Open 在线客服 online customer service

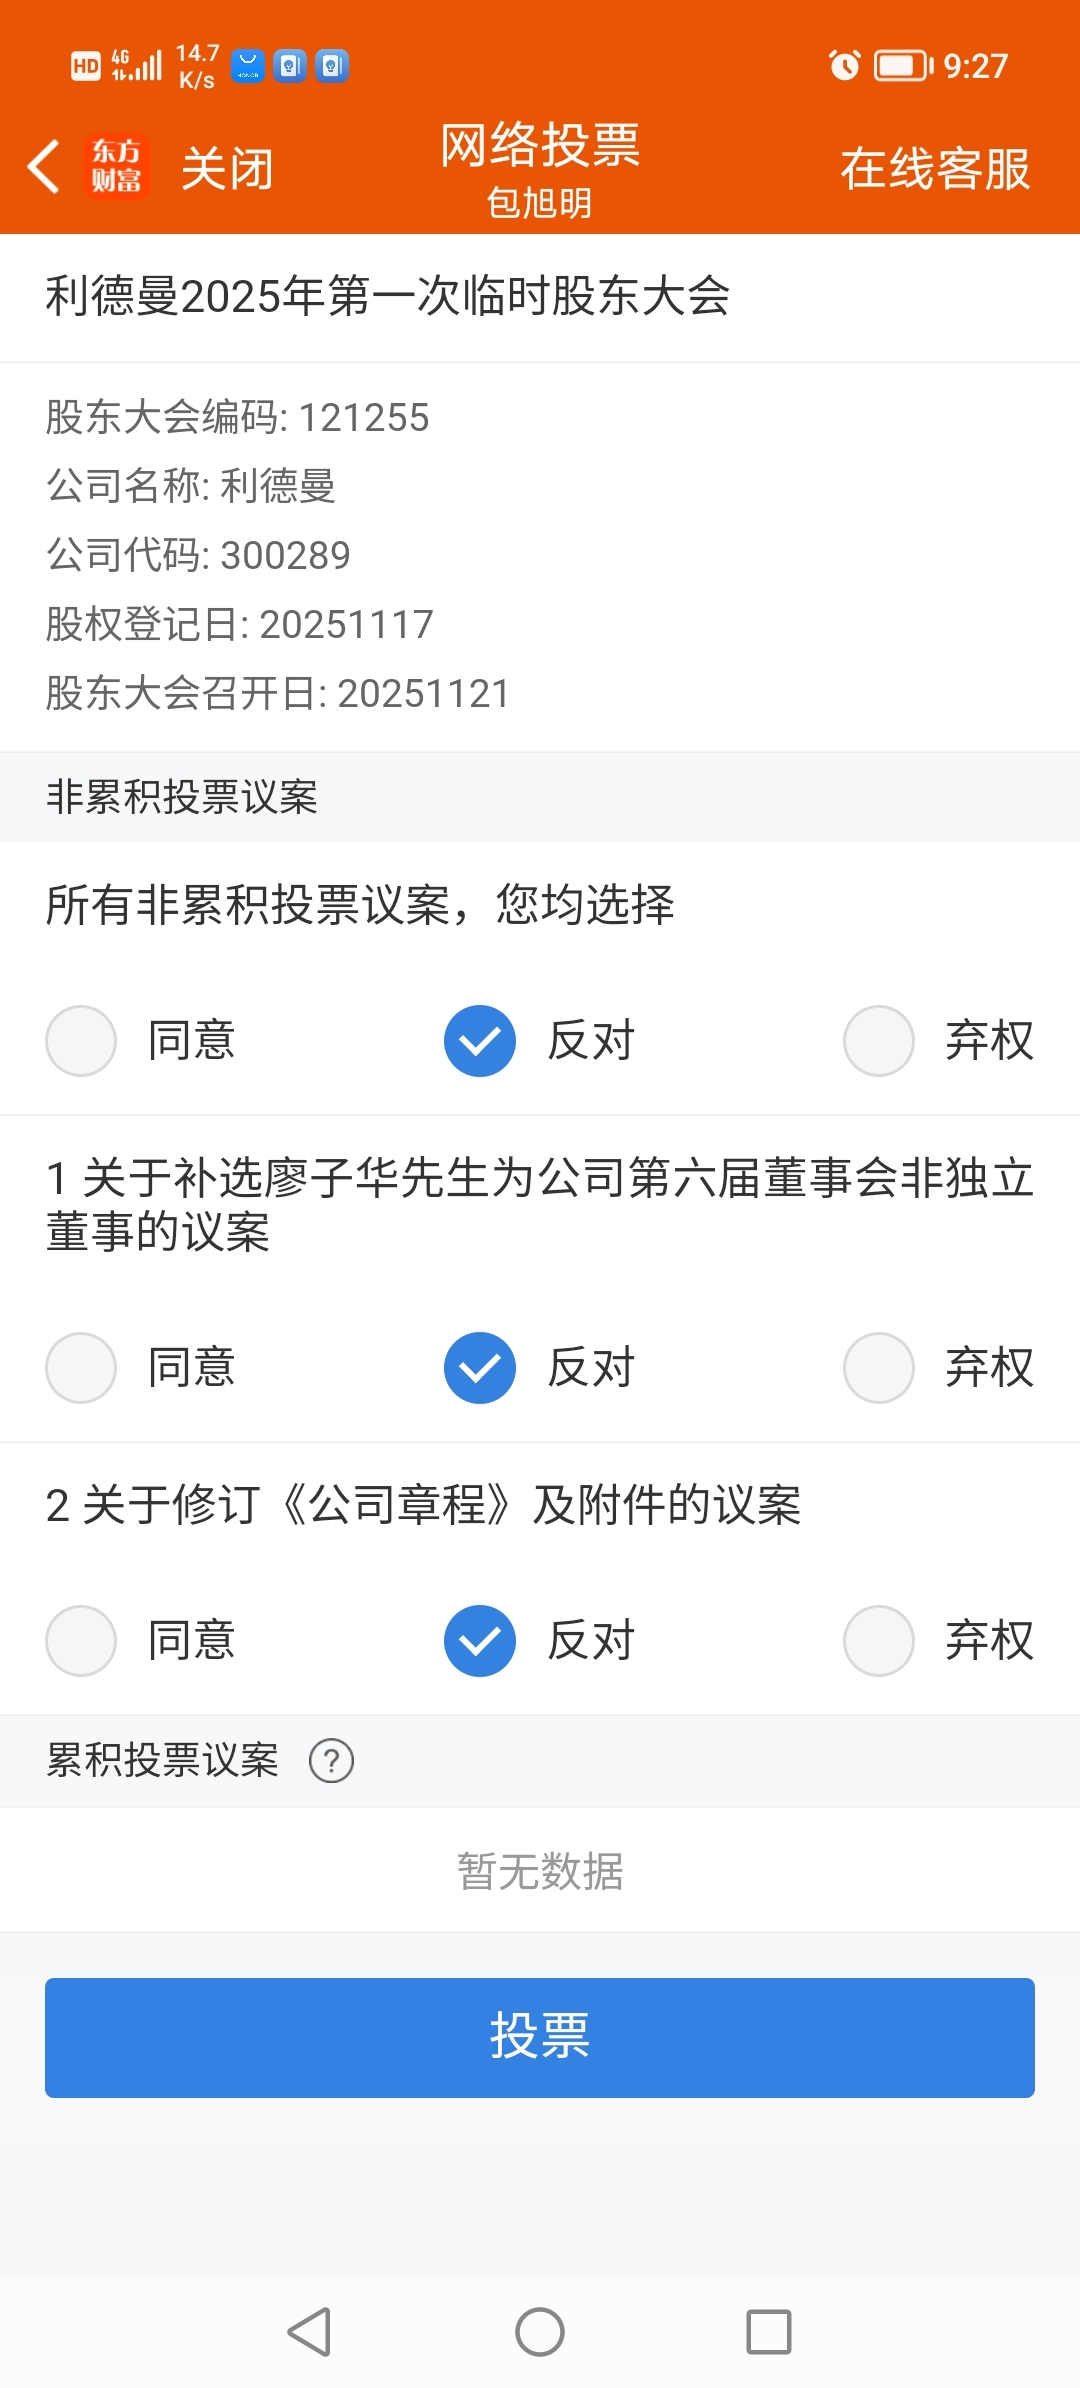coord(934,168)
